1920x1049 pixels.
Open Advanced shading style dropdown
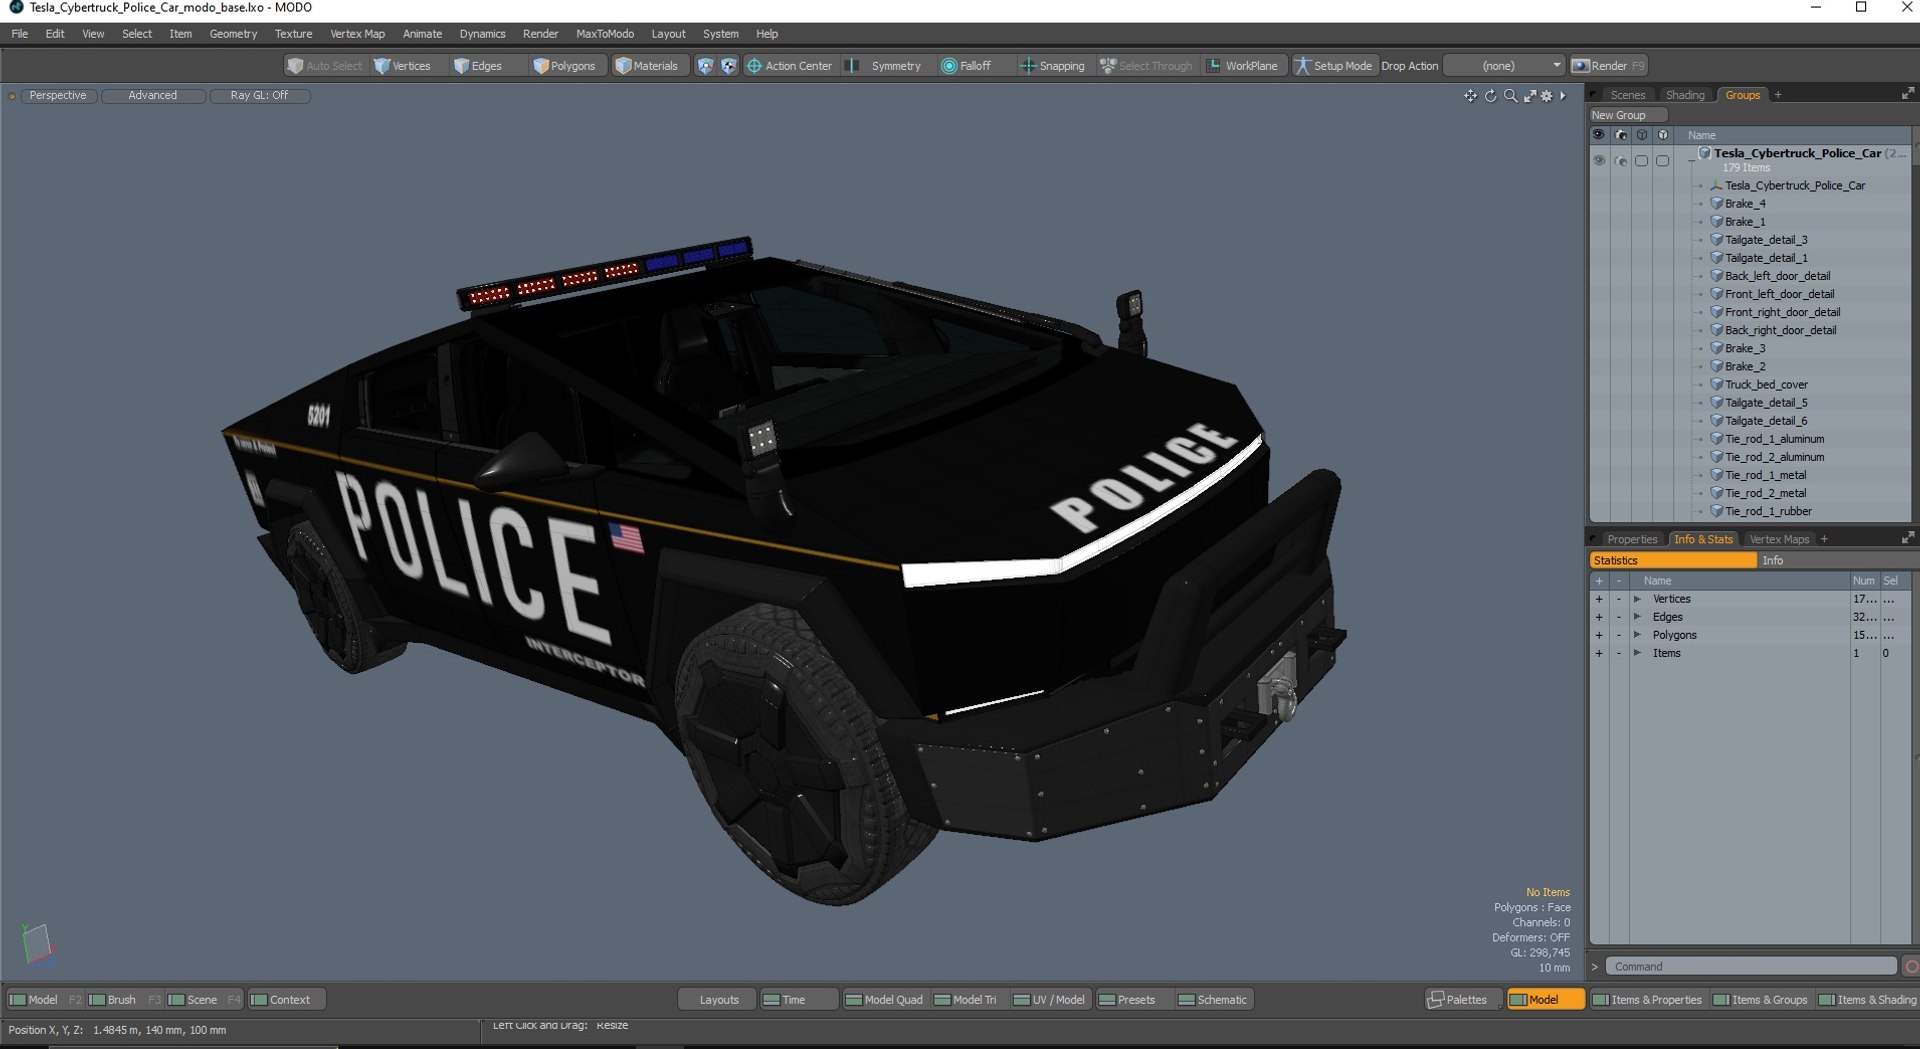pyautogui.click(x=153, y=96)
